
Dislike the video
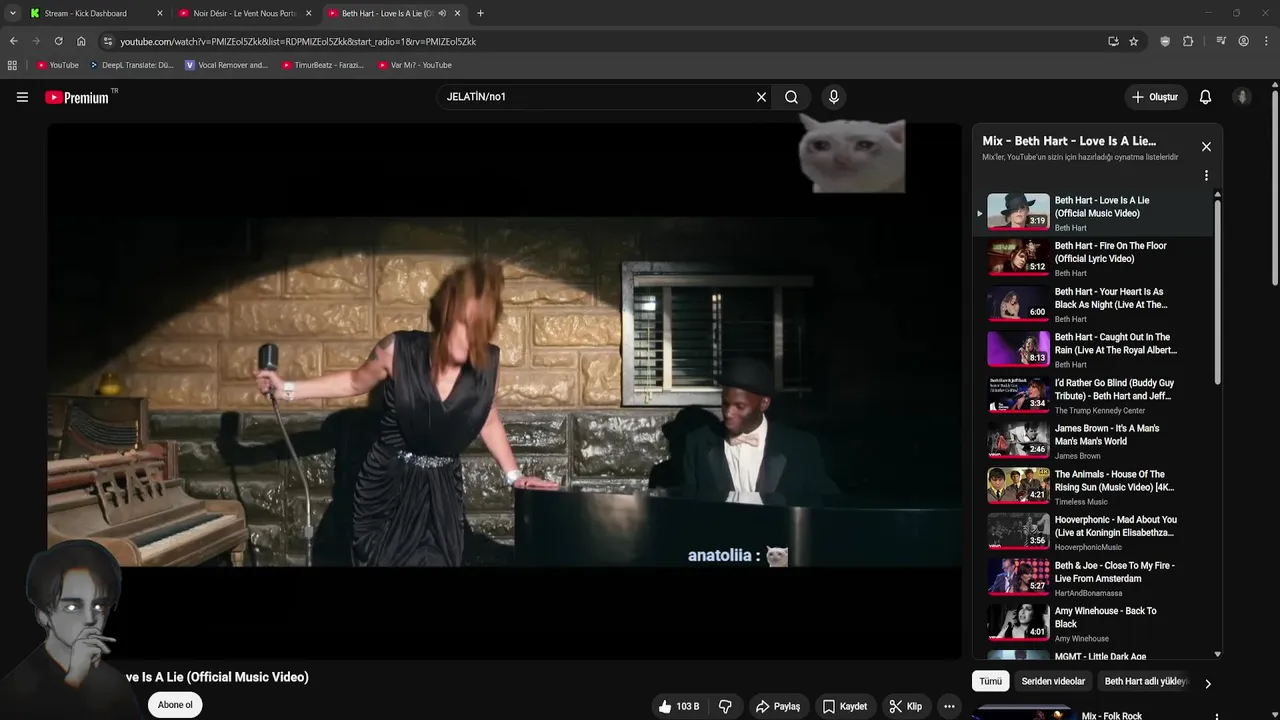click(x=725, y=706)
